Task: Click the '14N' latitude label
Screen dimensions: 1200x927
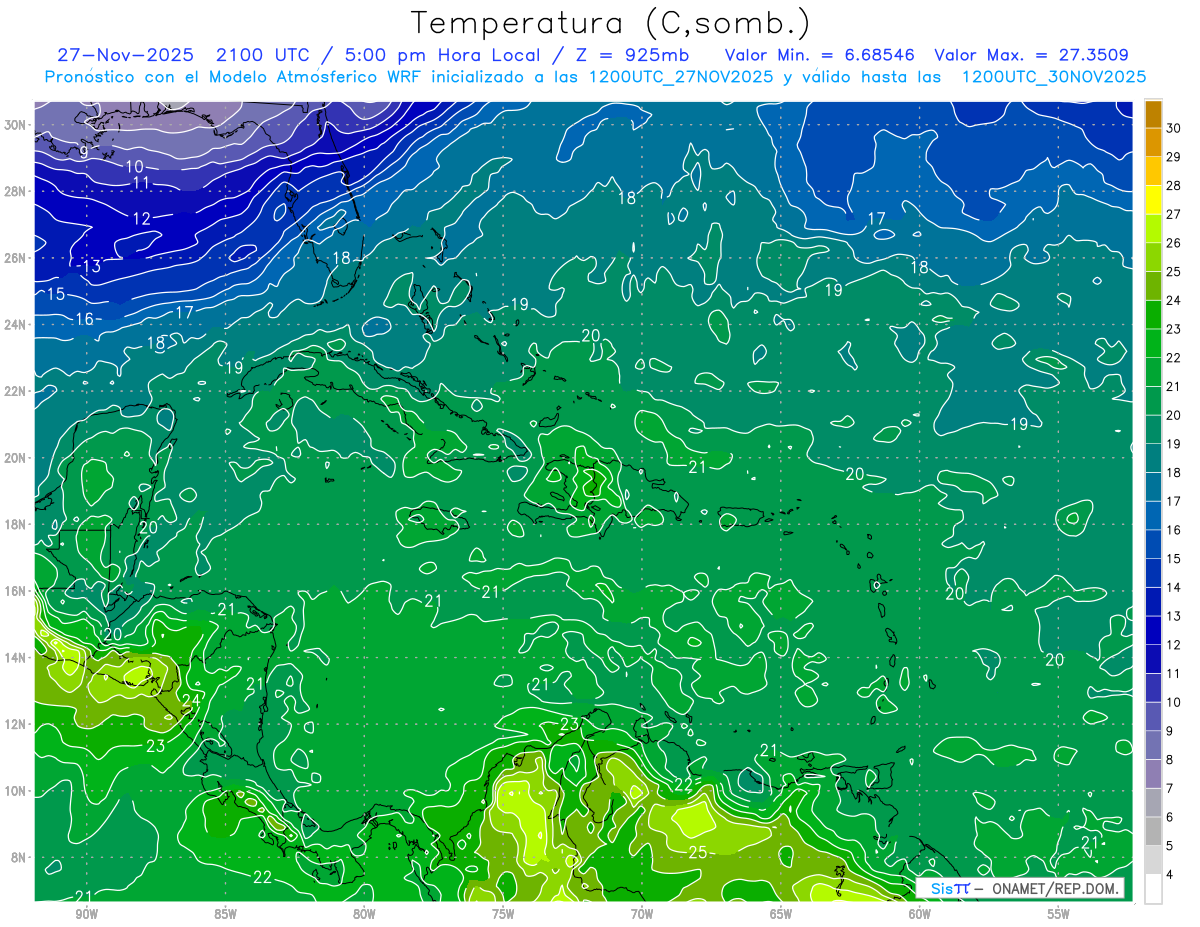Action: pos(15,658)
